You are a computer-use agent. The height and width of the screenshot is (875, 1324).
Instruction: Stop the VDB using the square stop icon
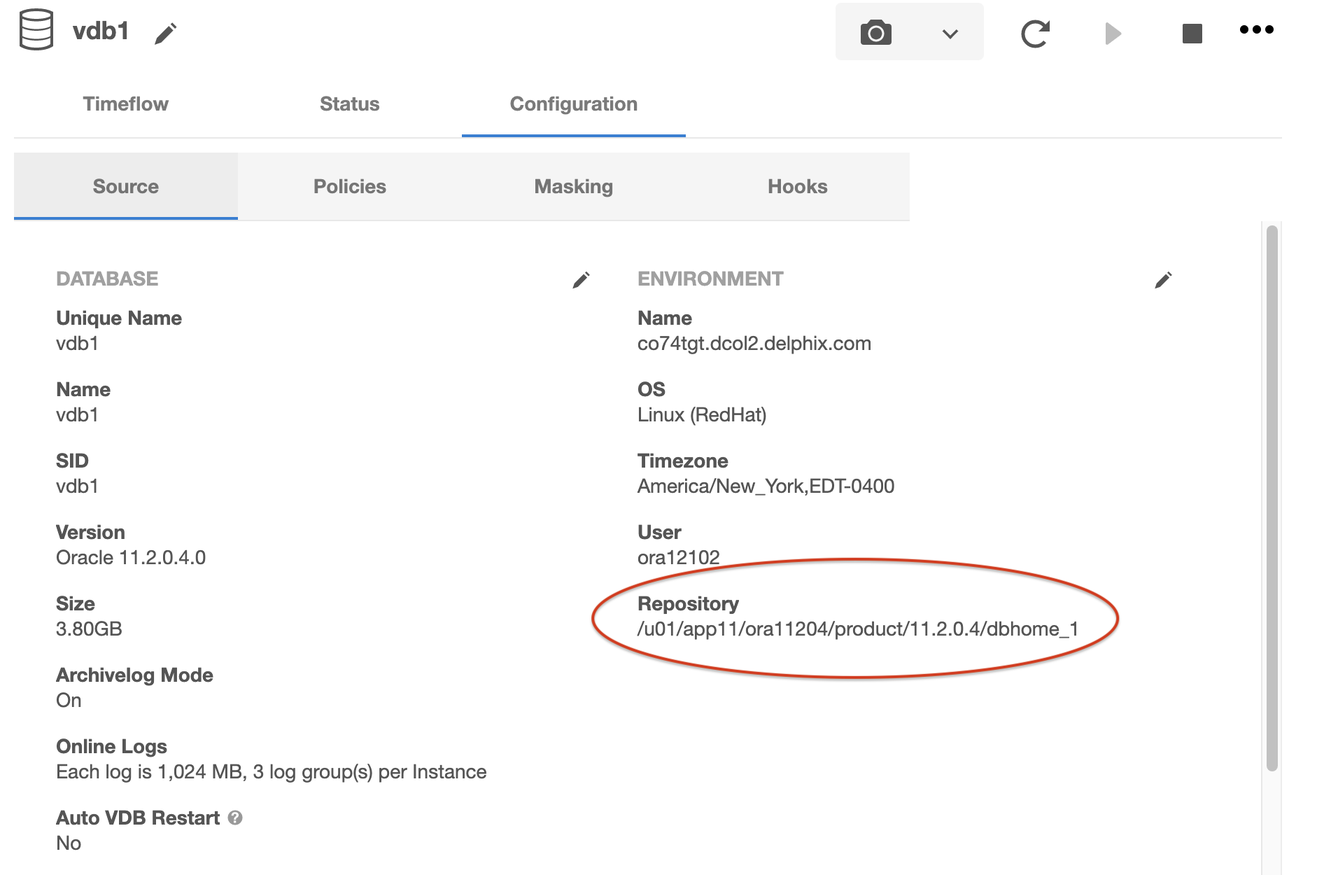point(1192,31)
